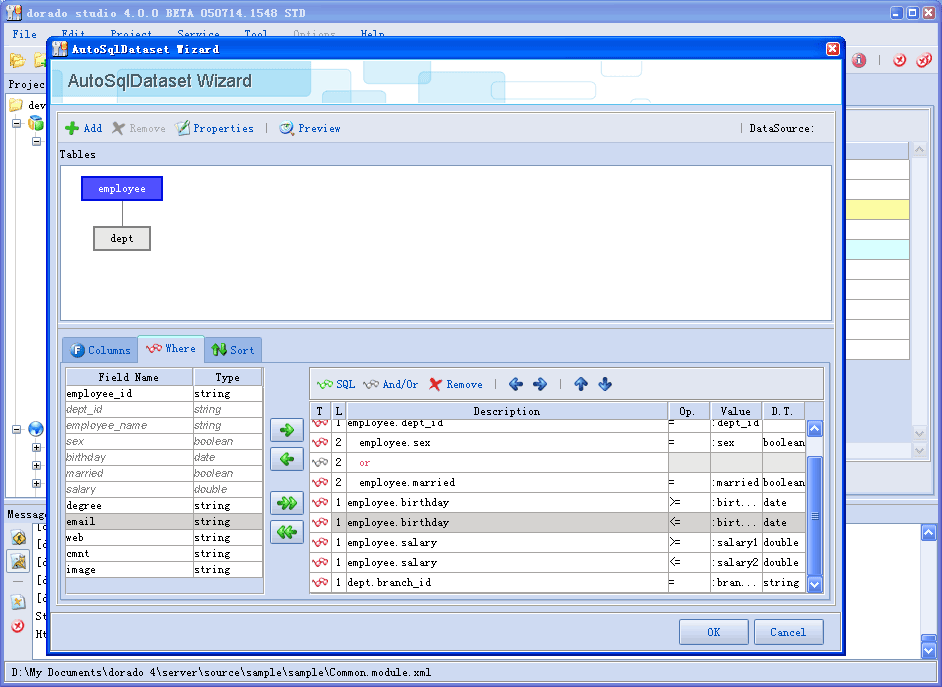Increase condition level with right arrow
The width and height of the screenshot is (942, 687).
pos(540,384)
